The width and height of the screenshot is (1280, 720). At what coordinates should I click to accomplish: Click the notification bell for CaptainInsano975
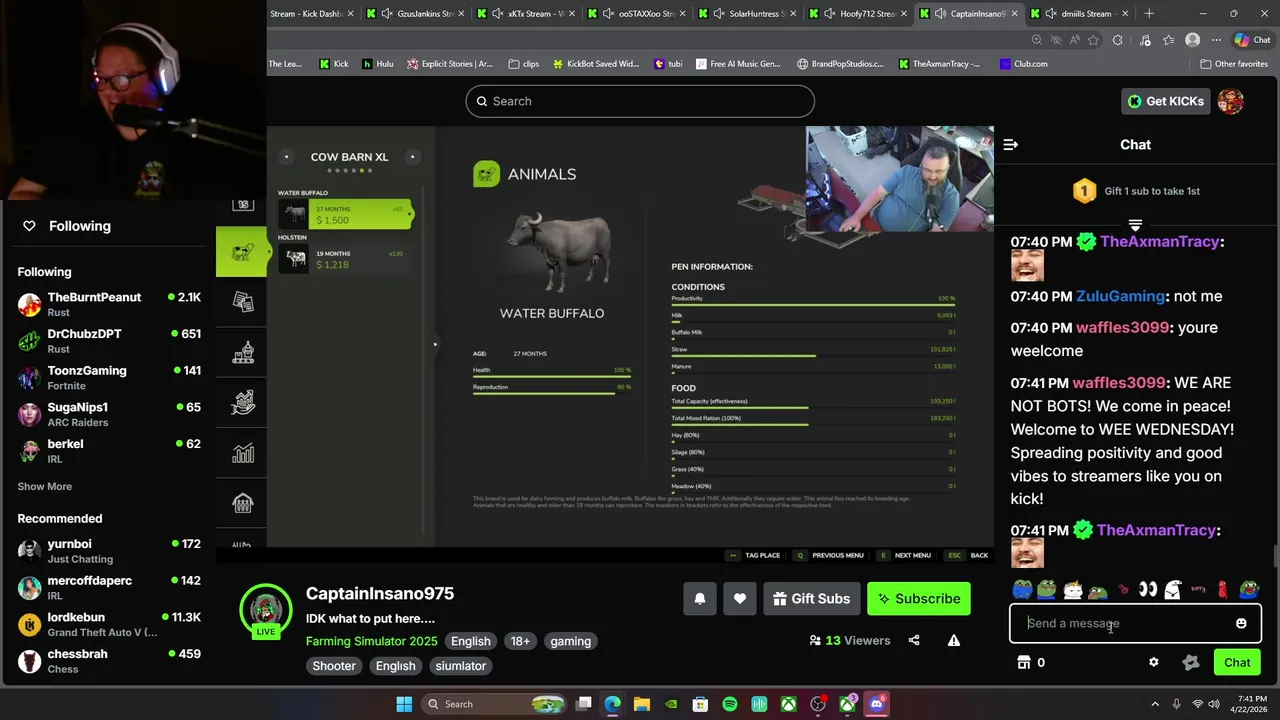[700, 599]
